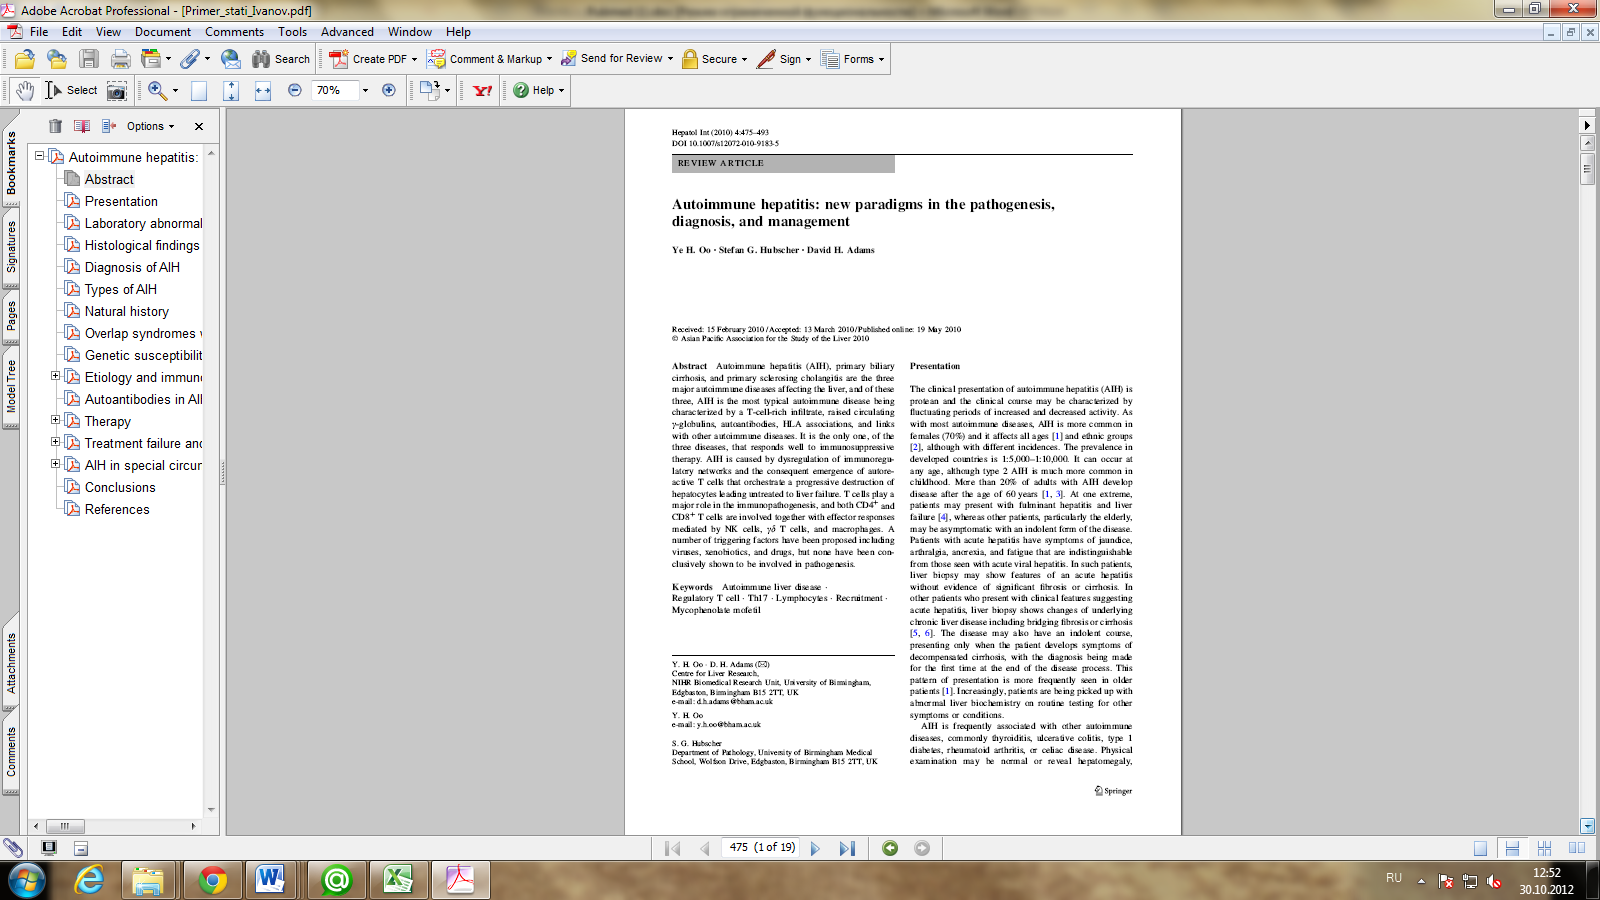Expand Etiology and immune bookmark

(x=55, y=376)
